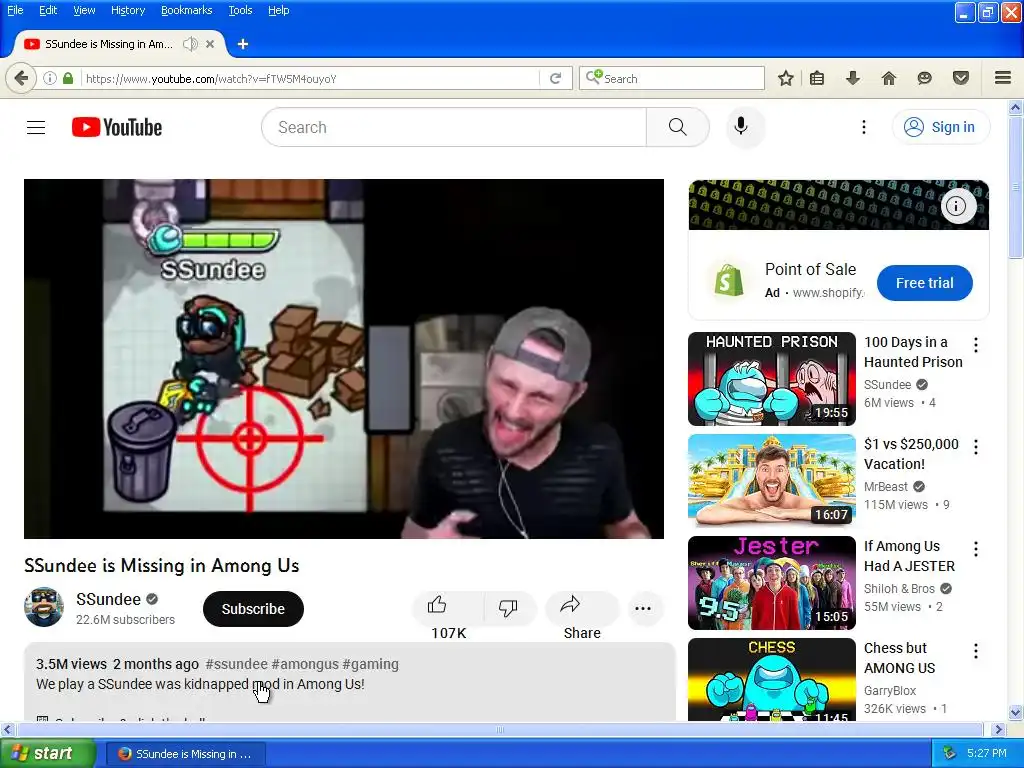This screenshot has width=1024, height=768.
Task: Click the YouTube search magnifier button
Action: (677, 127)
